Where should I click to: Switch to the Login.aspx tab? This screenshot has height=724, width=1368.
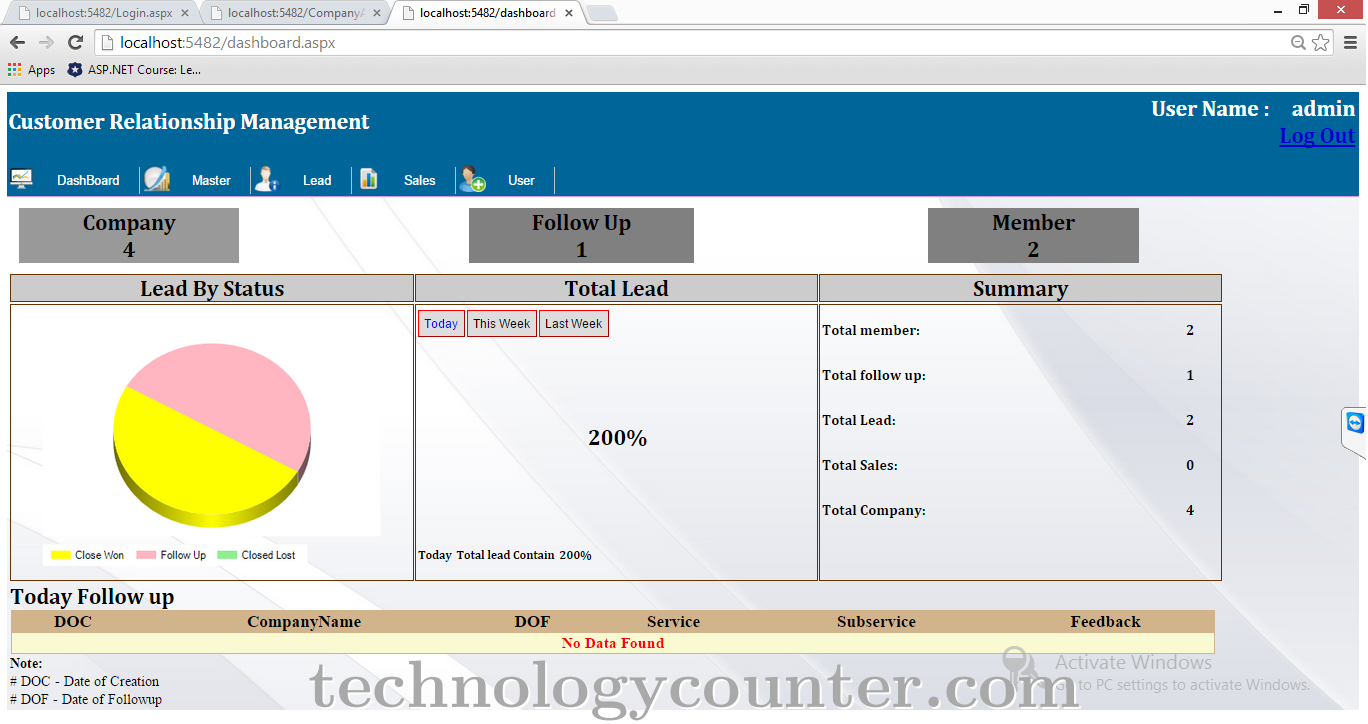pyautogui.click(x=104, y=13)
